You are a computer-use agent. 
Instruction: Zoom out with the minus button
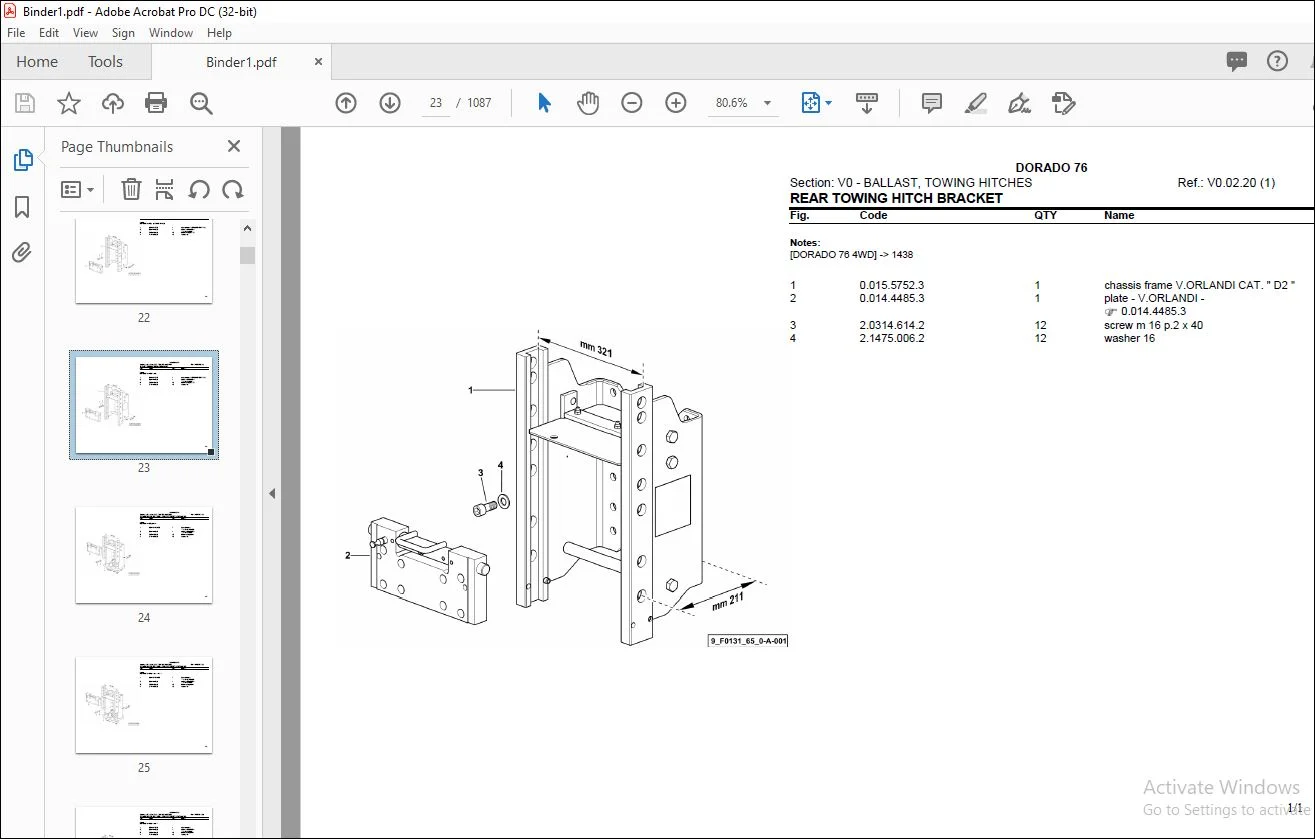coord(632,103)
